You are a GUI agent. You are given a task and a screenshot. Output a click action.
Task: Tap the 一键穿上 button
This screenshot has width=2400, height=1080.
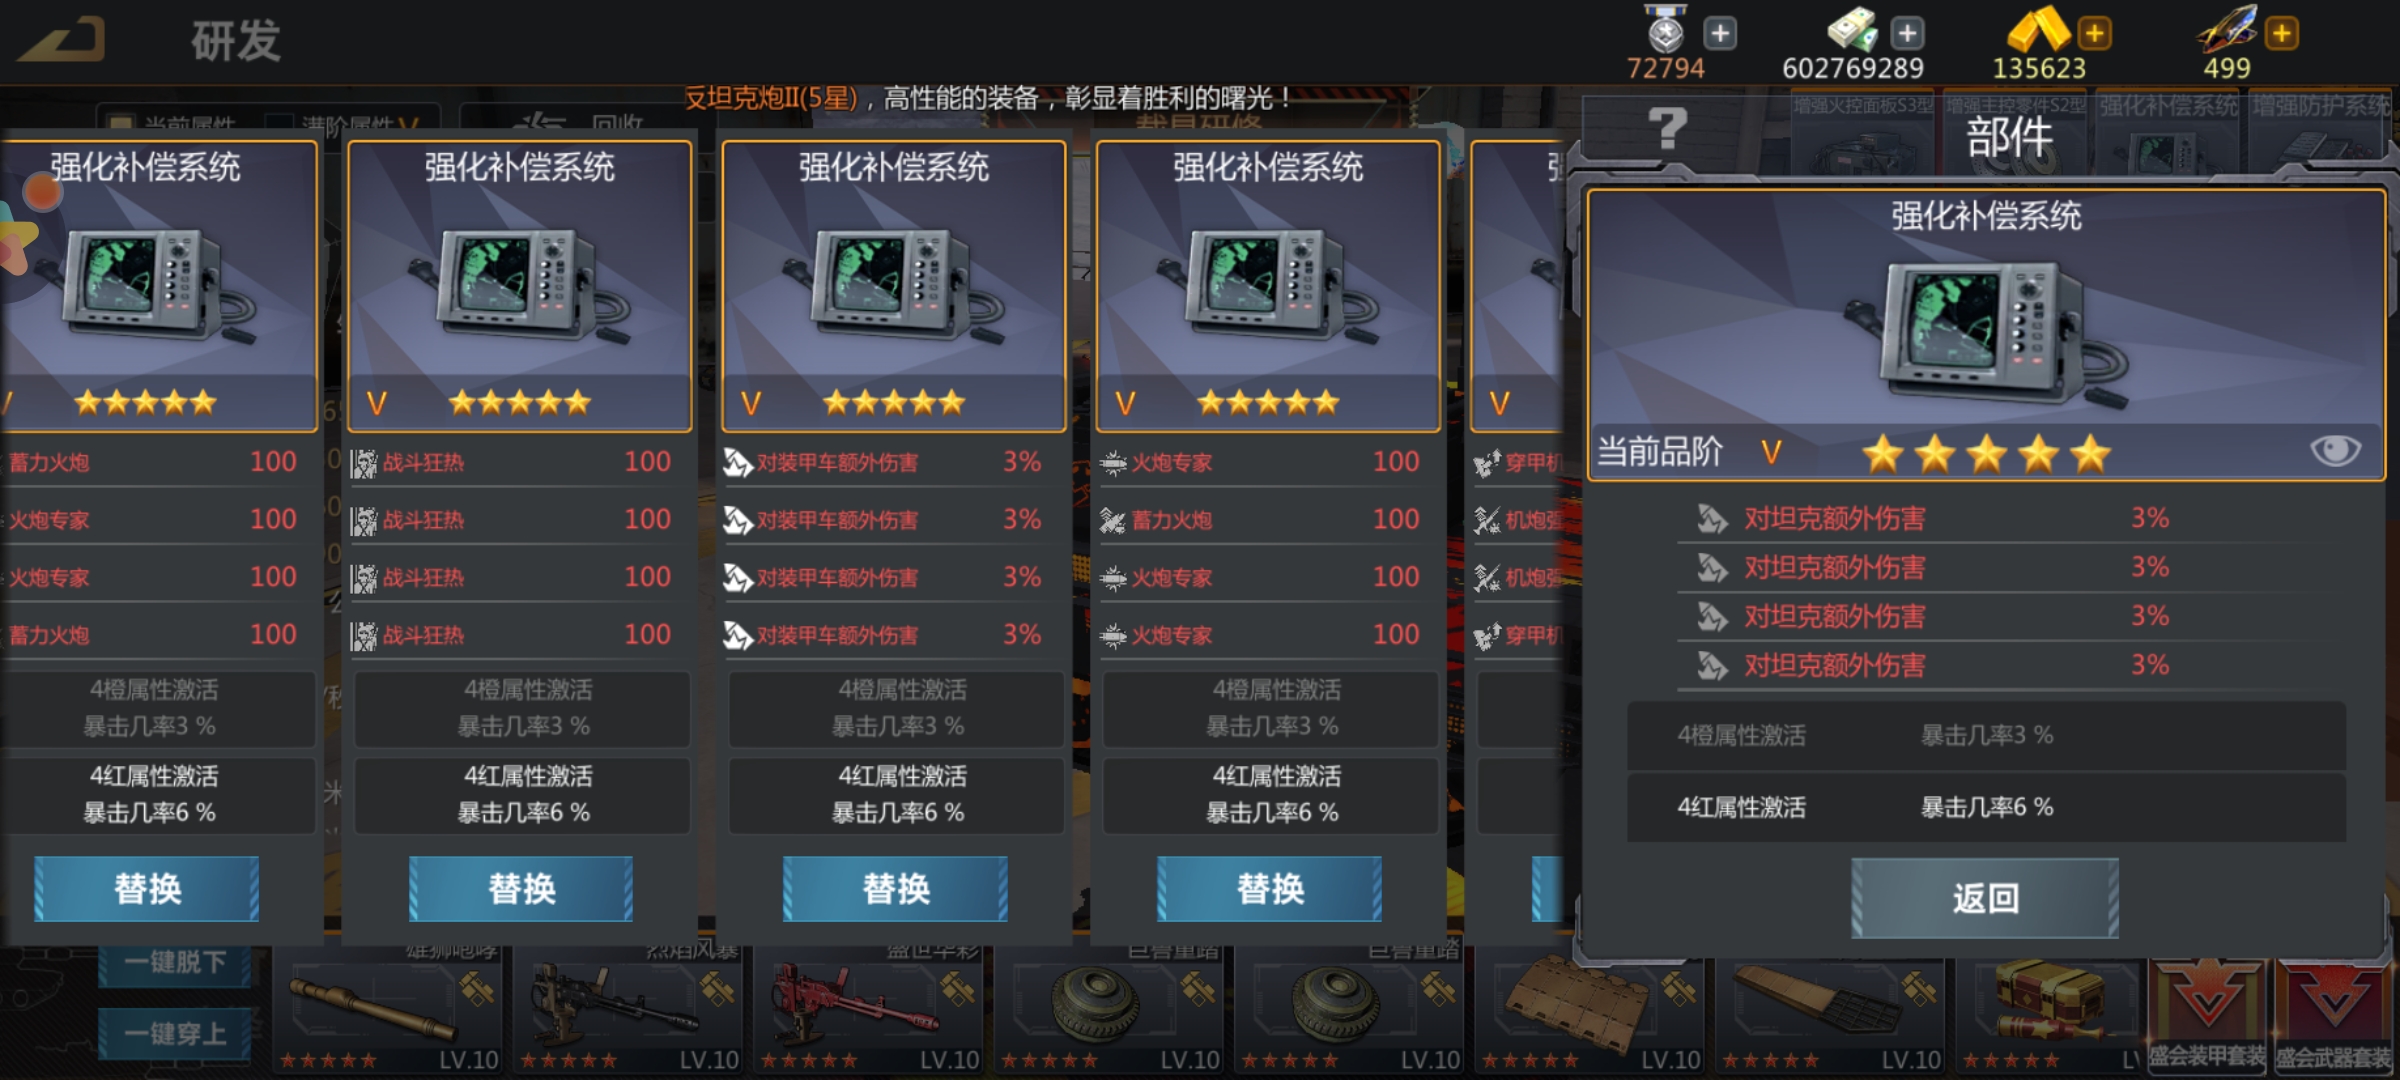175,1033
